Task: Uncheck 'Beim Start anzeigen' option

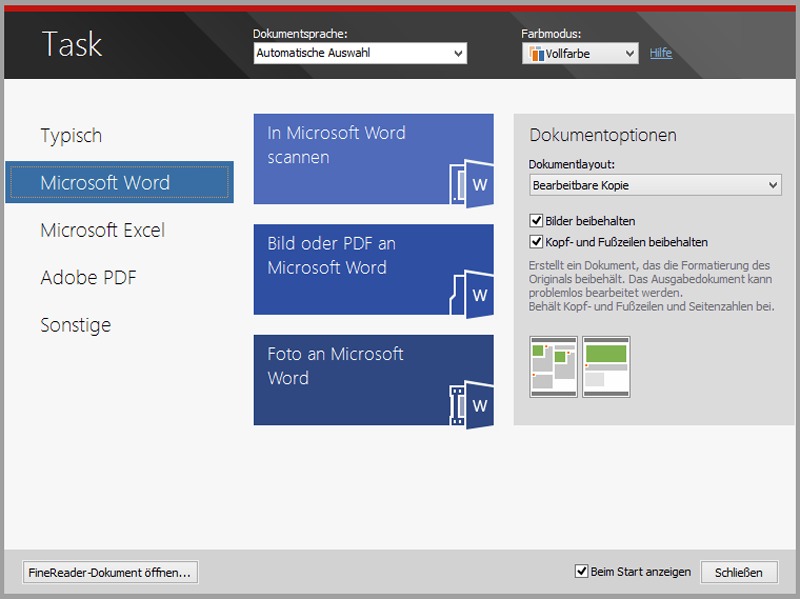Action: (x=581, y=572)
